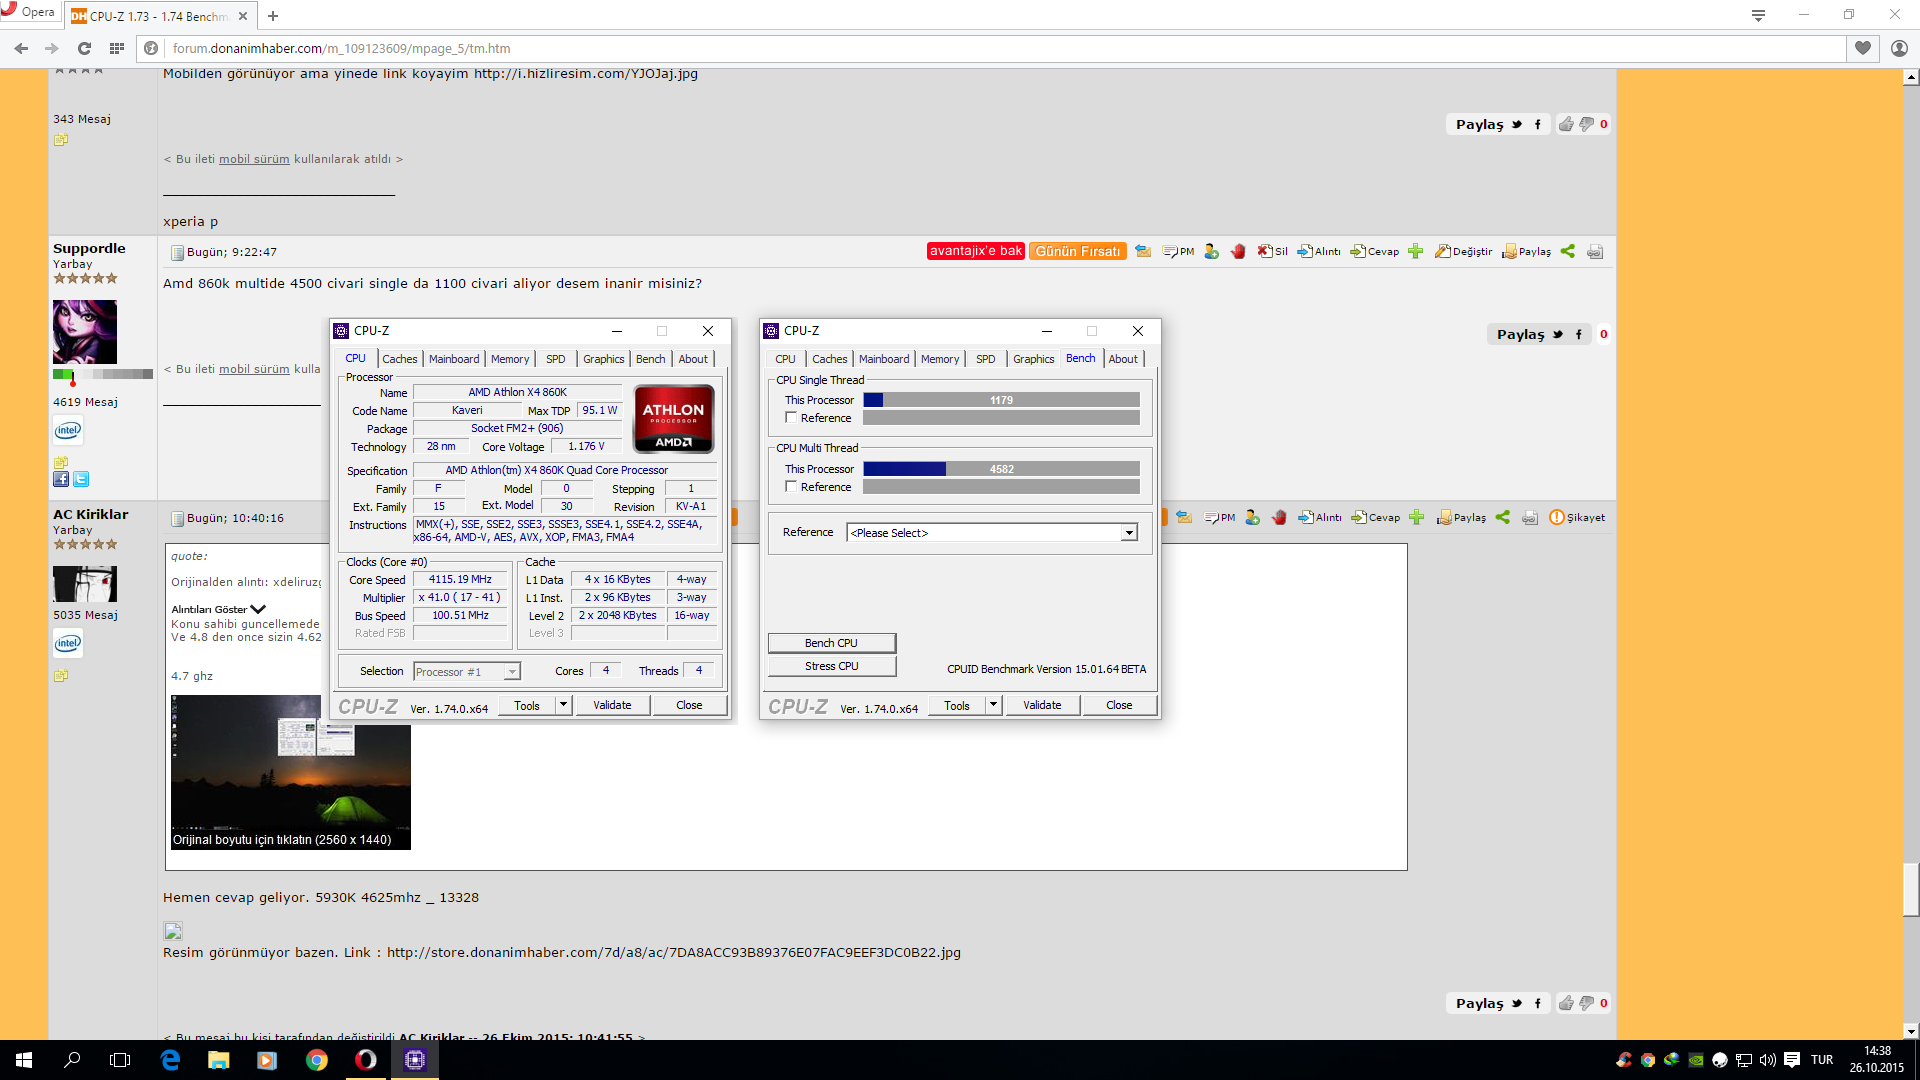Click red hand block icon in Suppordle's post
Image resolution: width=1920 pixels, height=1080 pixels.
coord(1238,252)
